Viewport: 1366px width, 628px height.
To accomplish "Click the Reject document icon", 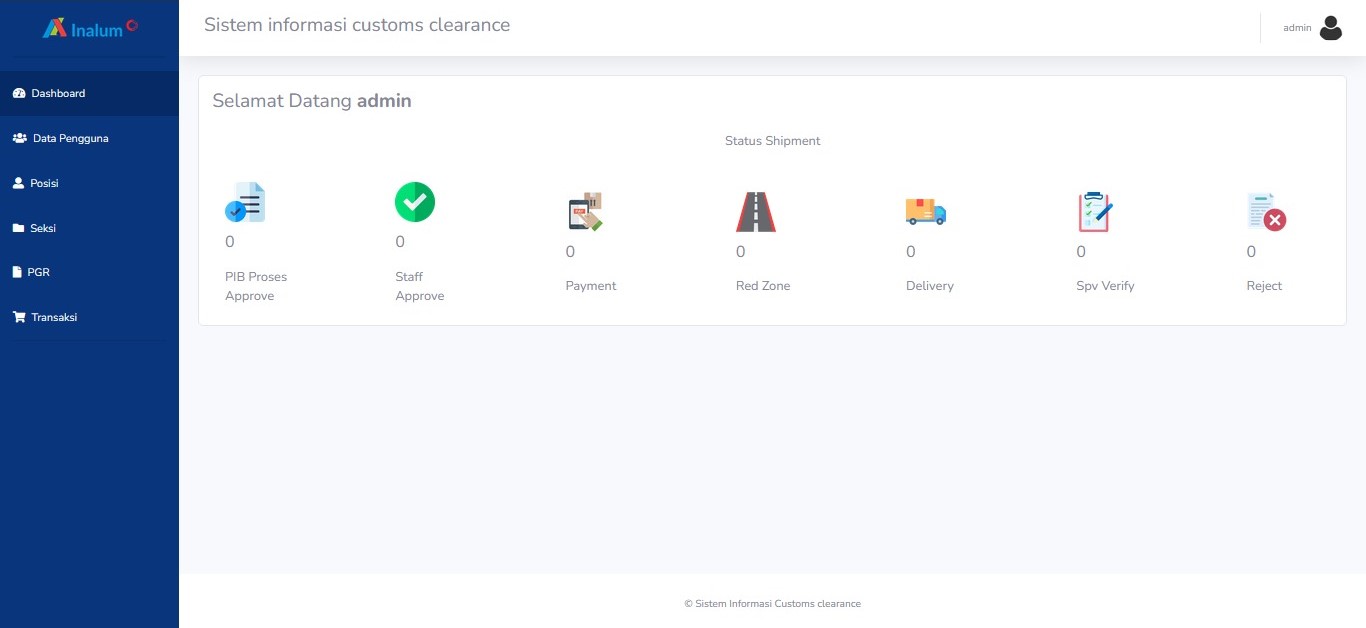I will (x=1266, y=212).
